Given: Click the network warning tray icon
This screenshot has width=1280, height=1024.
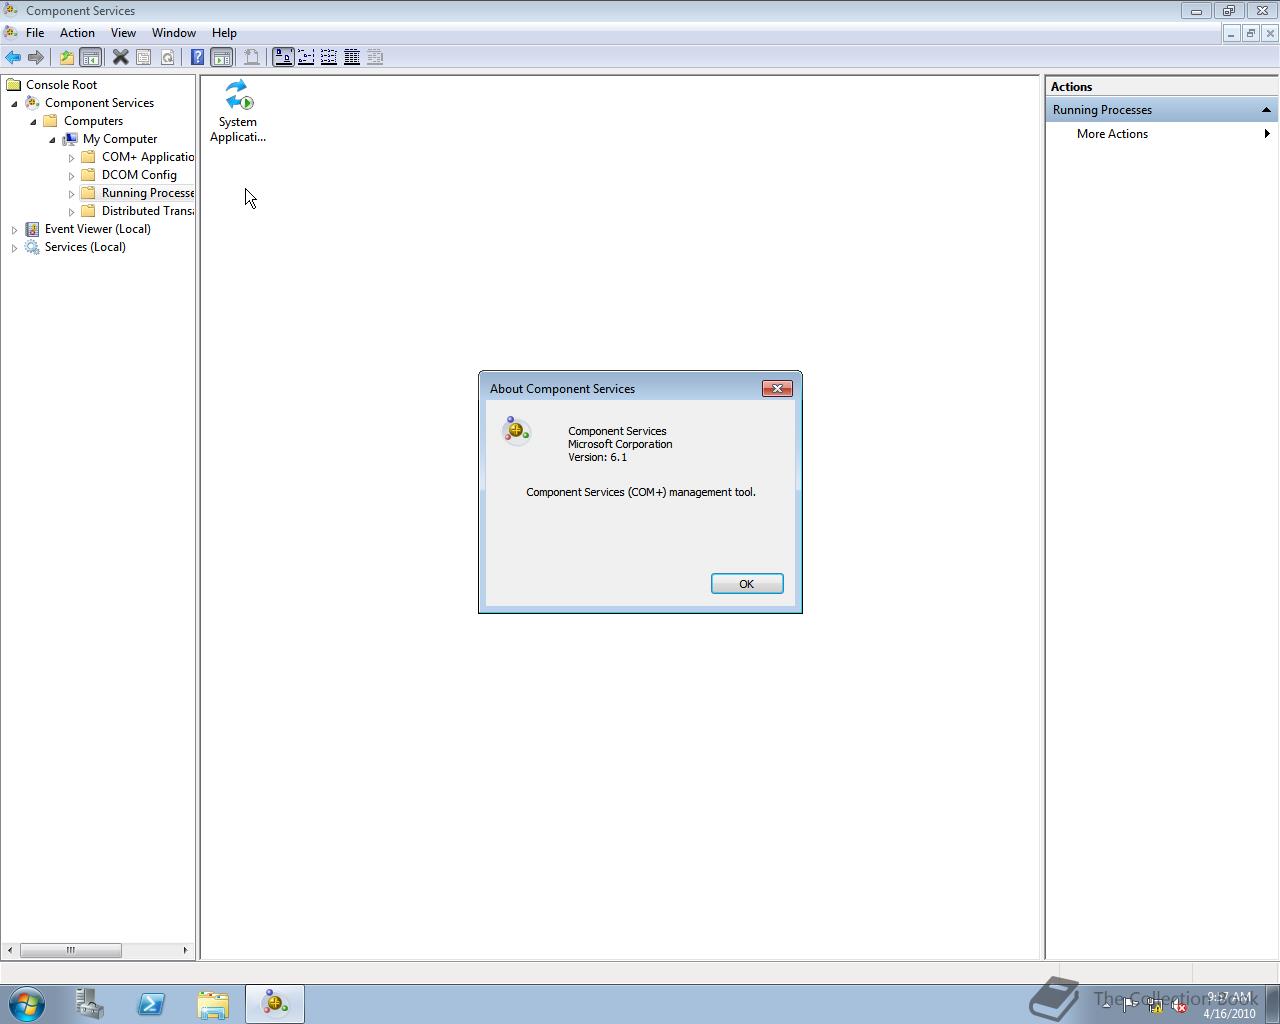Looking at the screenshot, I should 1154,1006.
